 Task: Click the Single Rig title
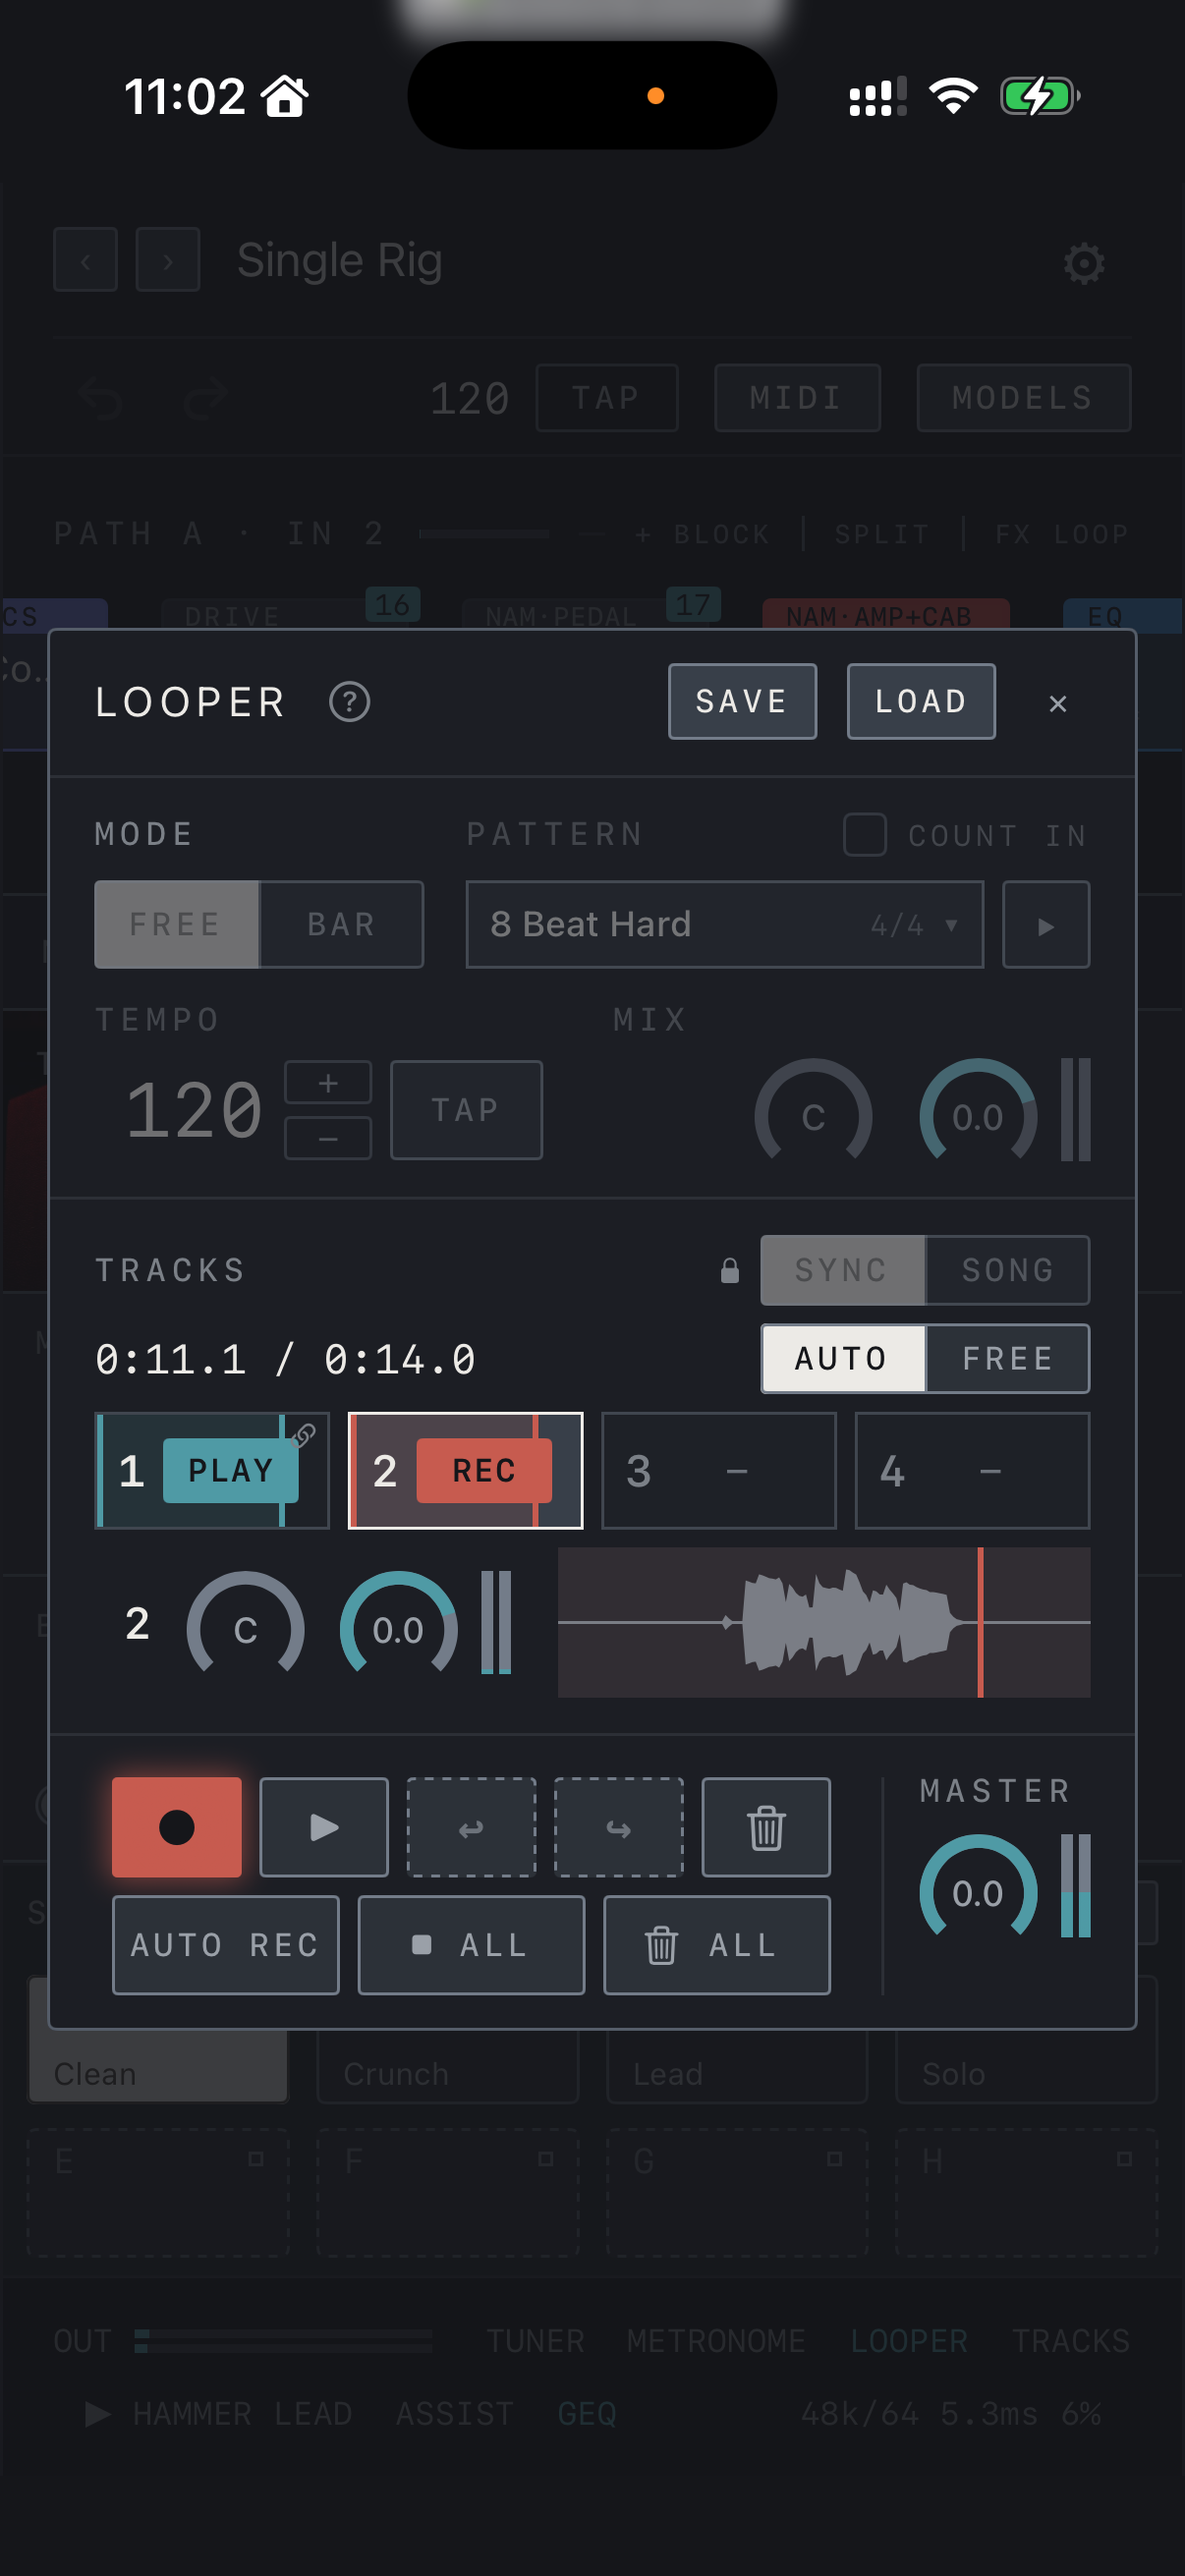pos(340,260)
